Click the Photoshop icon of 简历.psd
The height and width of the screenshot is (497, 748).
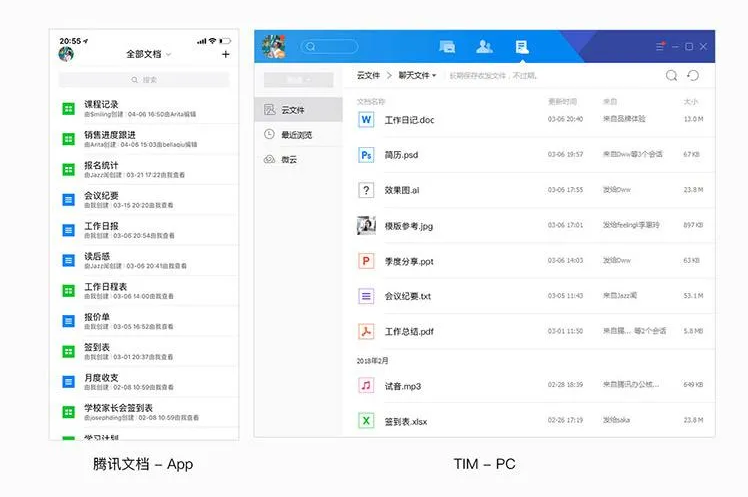click(366, 155)
